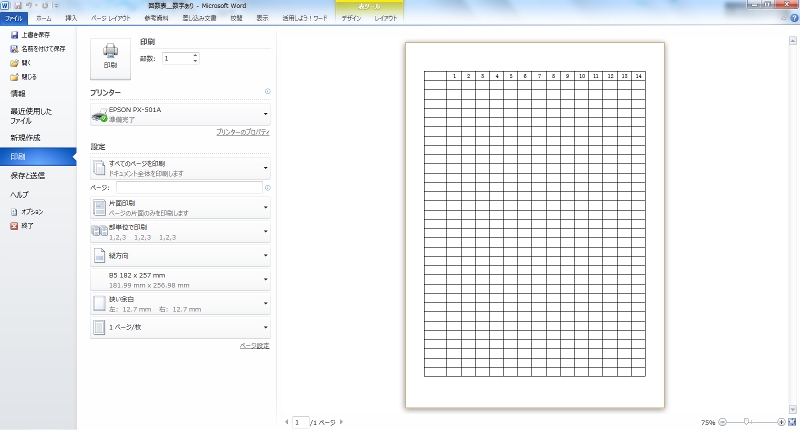800x430 pixels.
Task: Click the current page number box under the preview
Action: click(x=301, y=422)
